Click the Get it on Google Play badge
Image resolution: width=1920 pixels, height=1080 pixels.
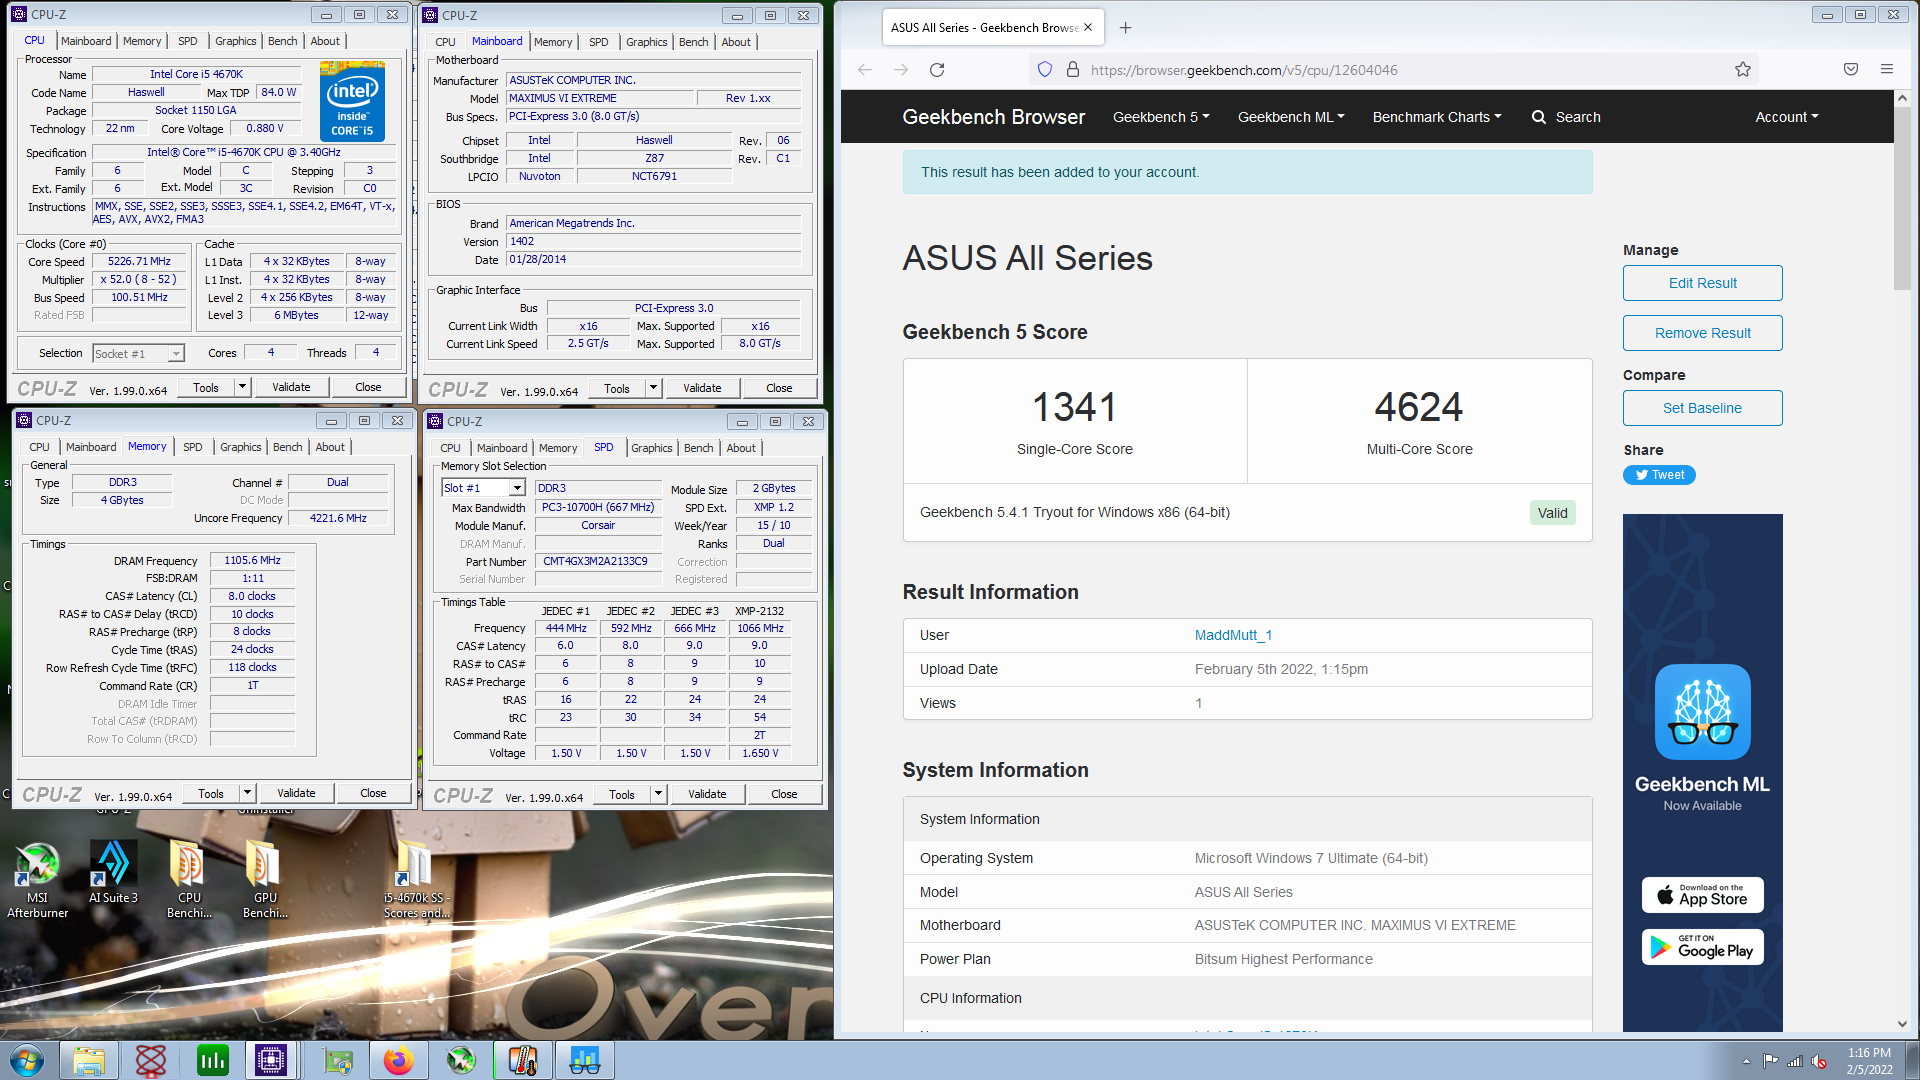pyautogui.click(x=1702, y=947)
